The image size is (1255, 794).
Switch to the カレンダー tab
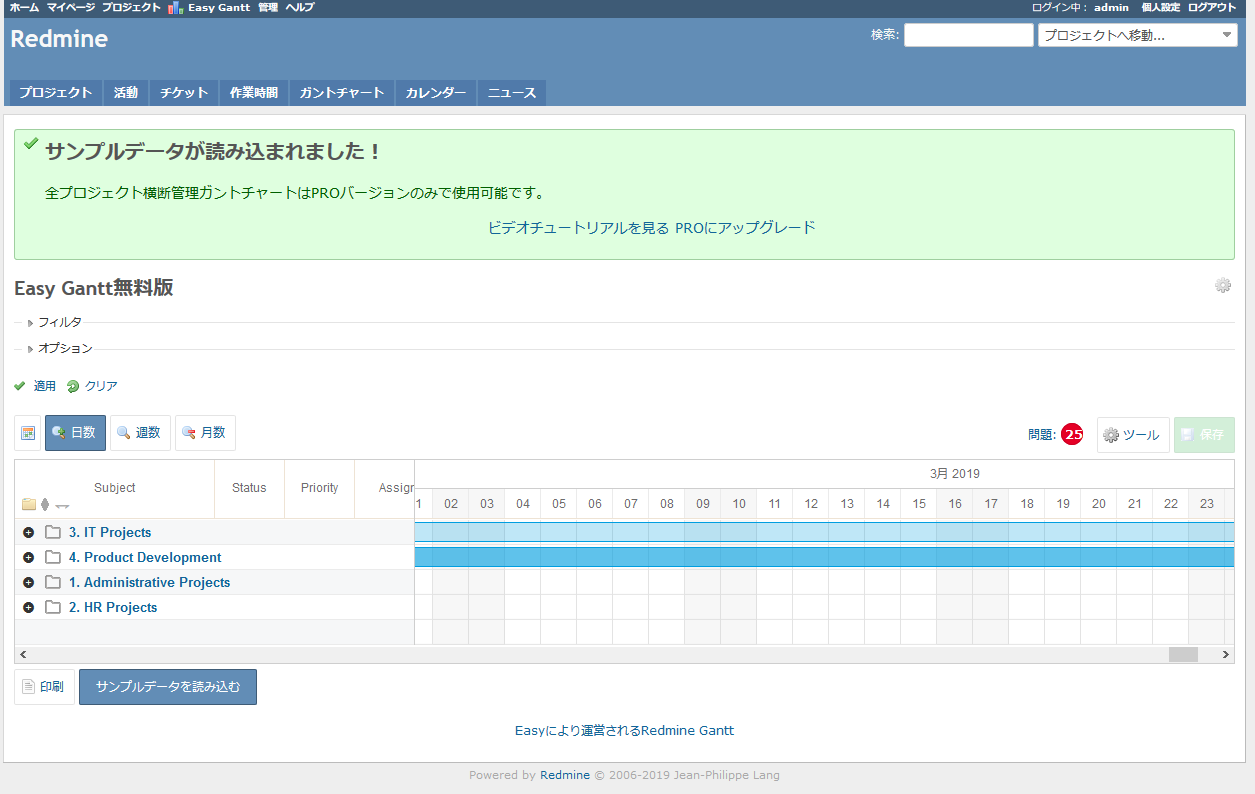pyautogui.click(x=435, y=92)
